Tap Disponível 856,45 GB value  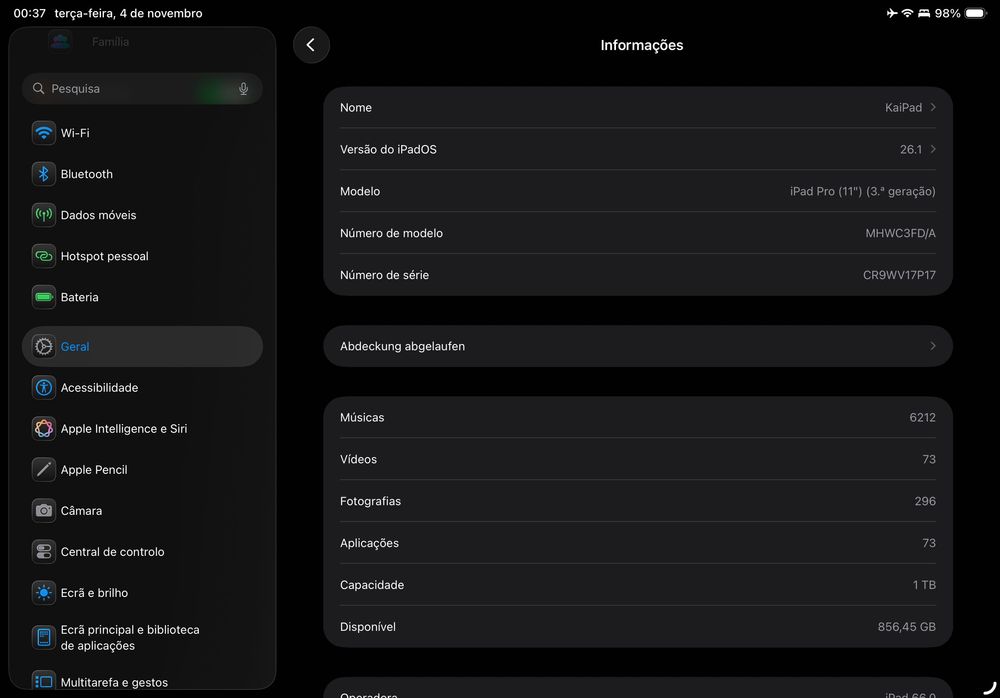(x=906, y=627)
